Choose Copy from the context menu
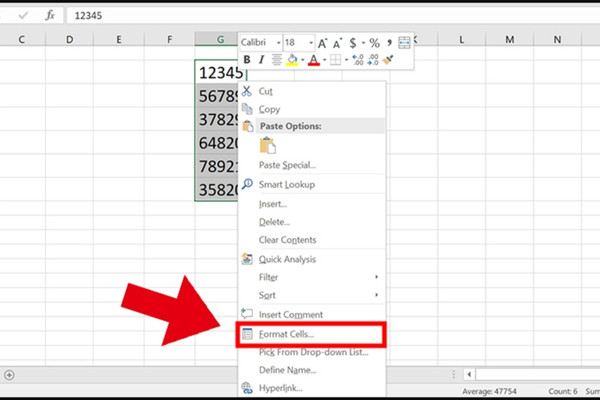Viewport: 600px width, 400px height. point(312,109)
